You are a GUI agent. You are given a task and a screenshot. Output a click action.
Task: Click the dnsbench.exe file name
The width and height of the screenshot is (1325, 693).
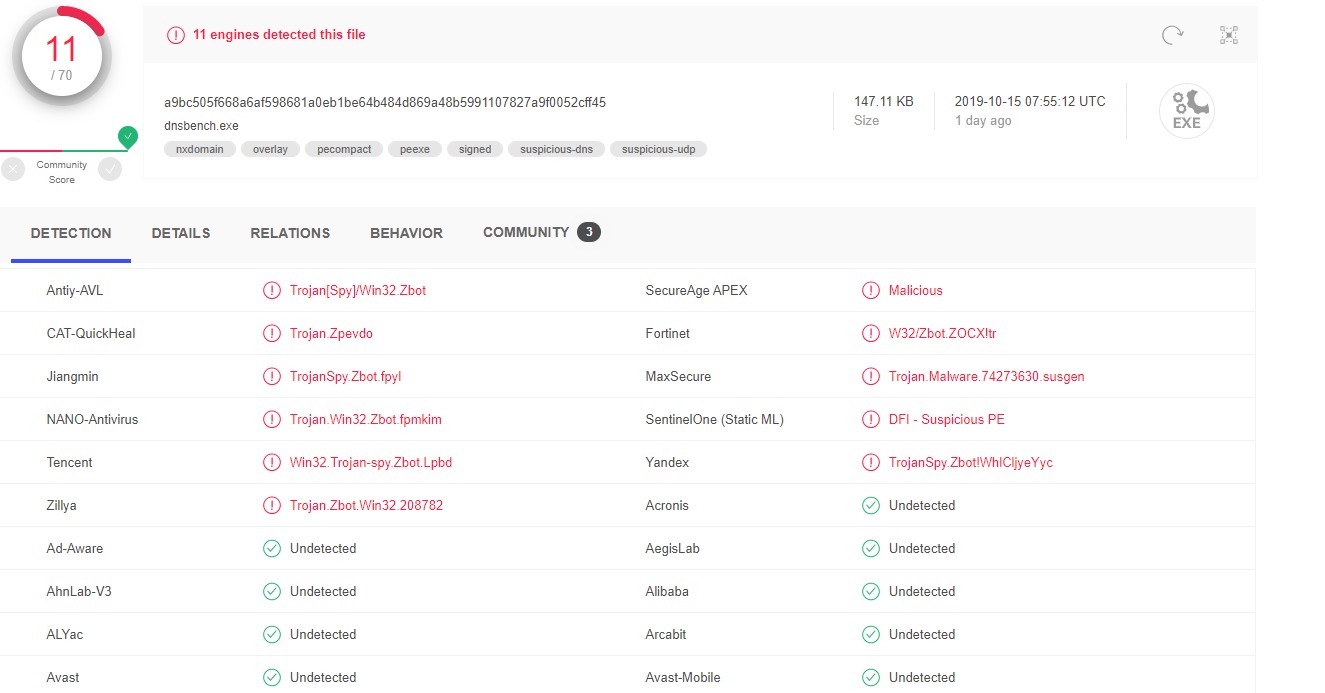(x=201, y=126)
